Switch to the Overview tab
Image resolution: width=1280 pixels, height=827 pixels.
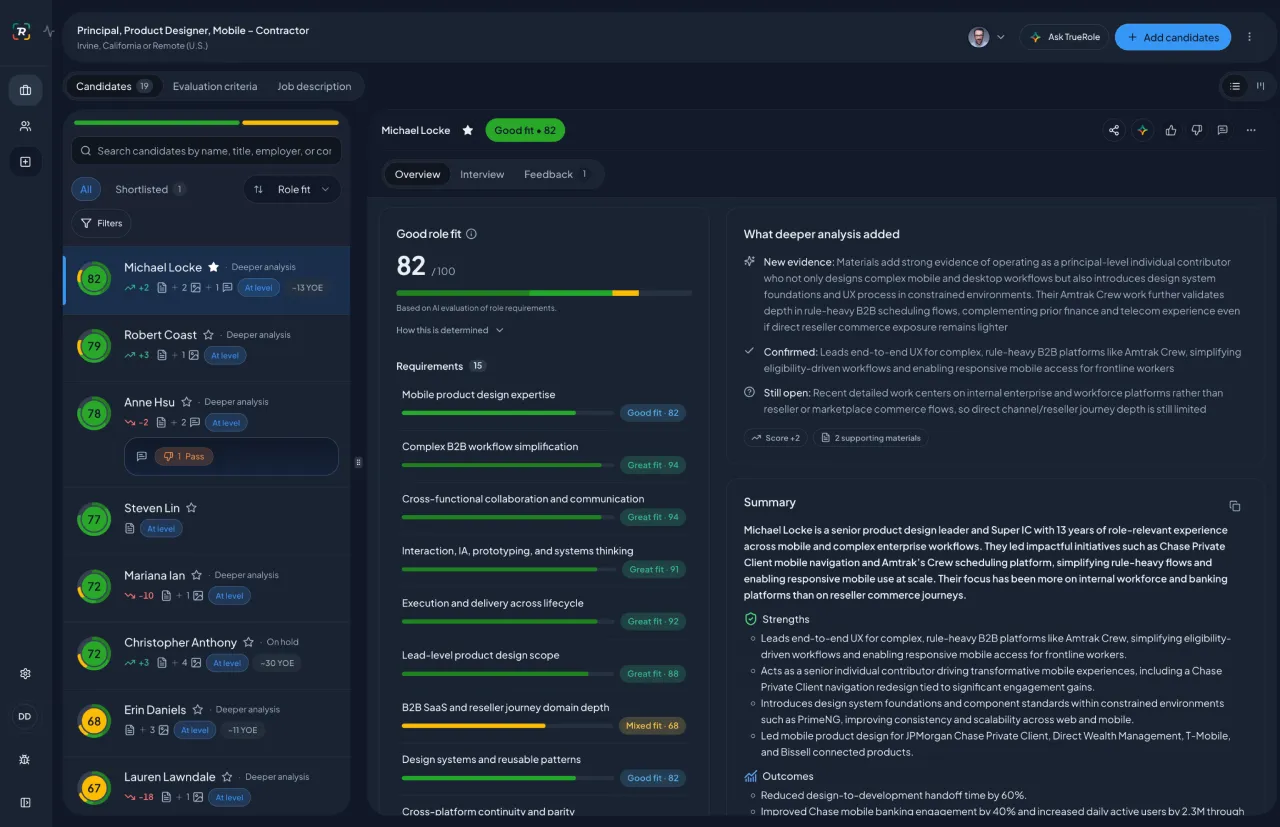(x=417, y=174)
